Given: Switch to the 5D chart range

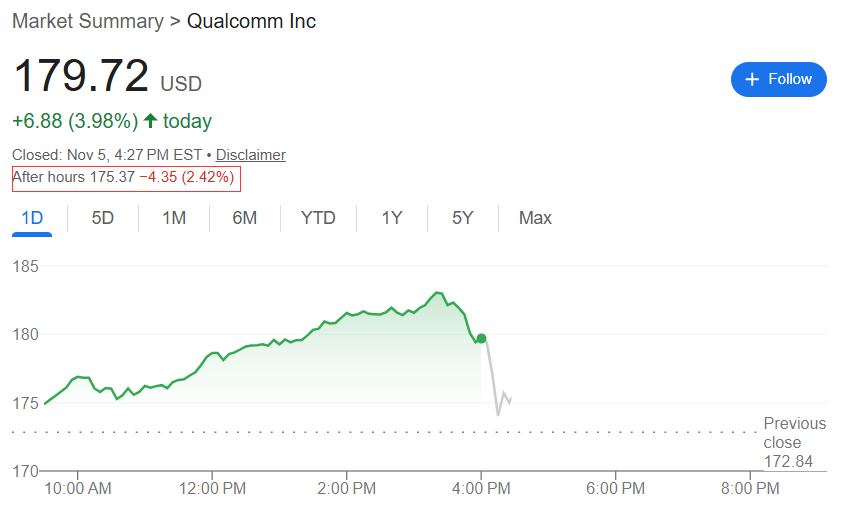Looking at the screenshot, I should click(x=103, y=218).
